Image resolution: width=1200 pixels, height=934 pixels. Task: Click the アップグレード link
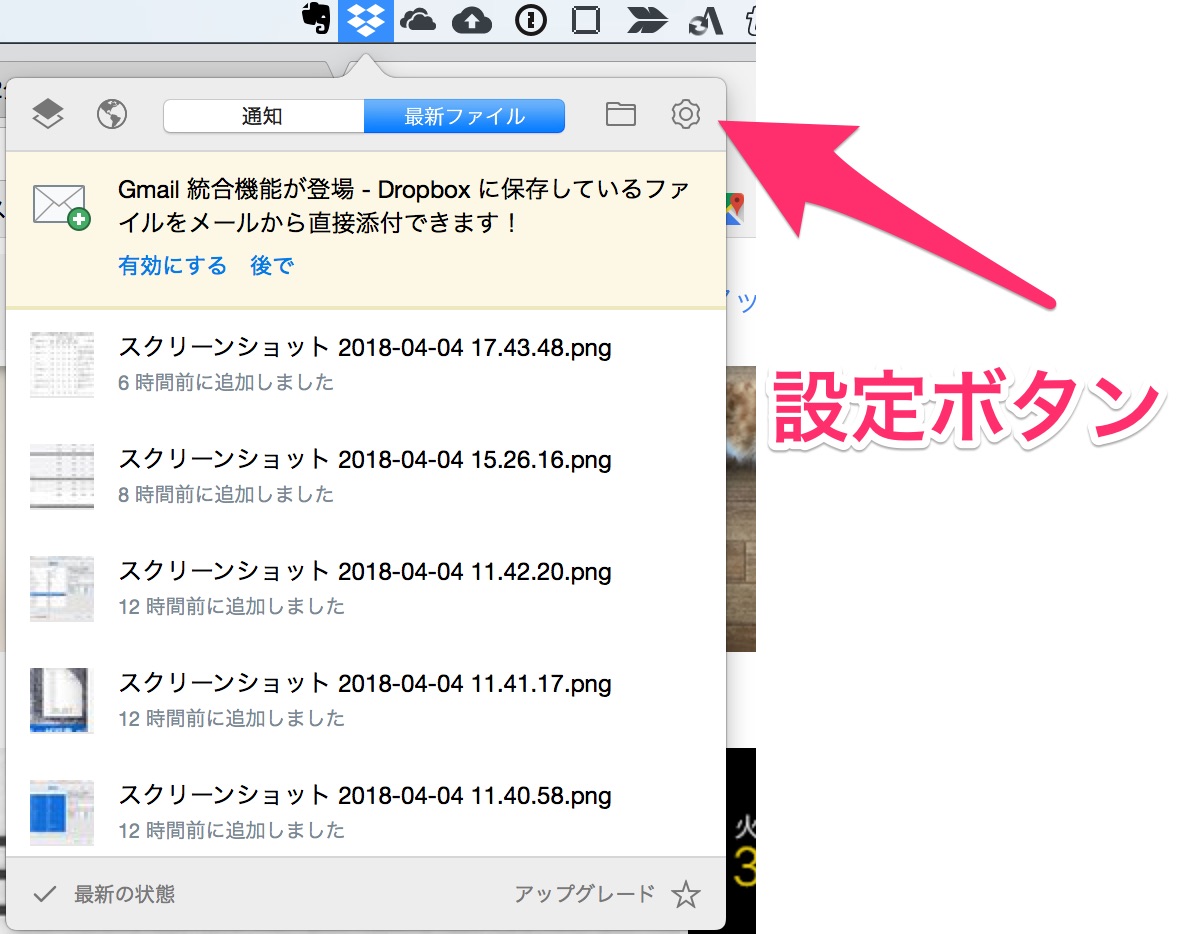[585, 894]
